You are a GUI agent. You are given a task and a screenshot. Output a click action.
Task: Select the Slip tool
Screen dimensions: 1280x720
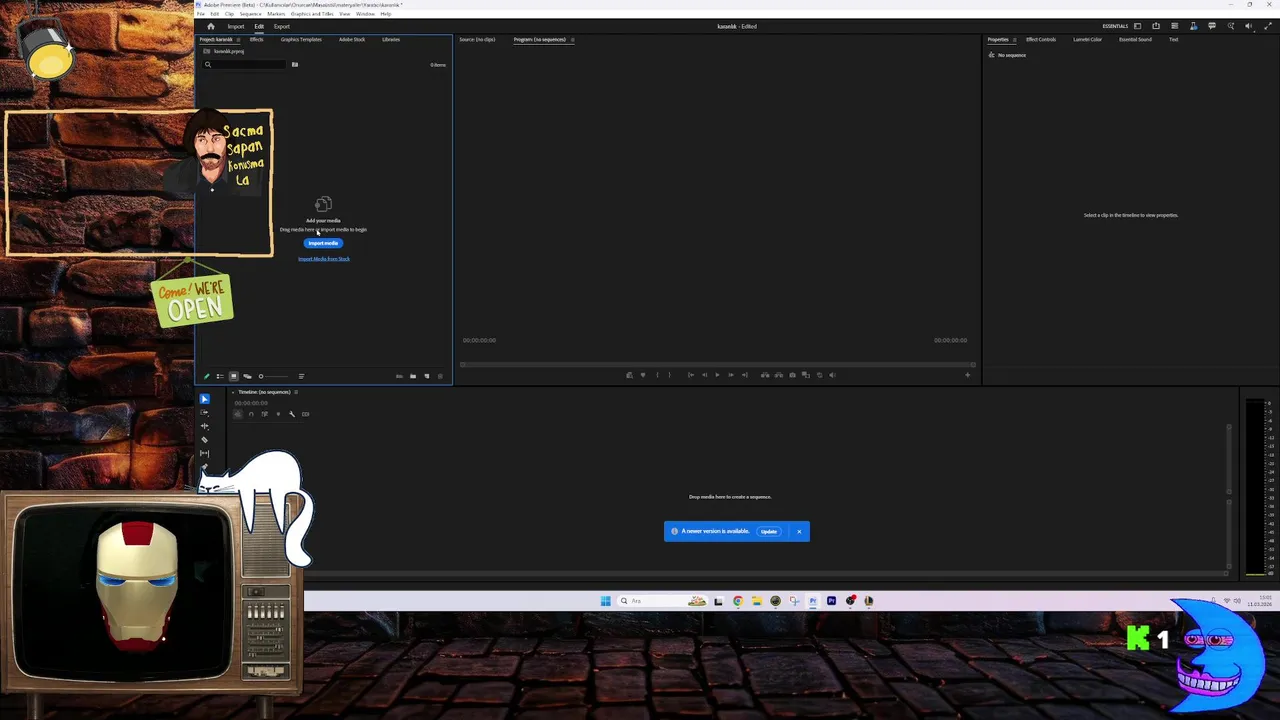[204, 453]
